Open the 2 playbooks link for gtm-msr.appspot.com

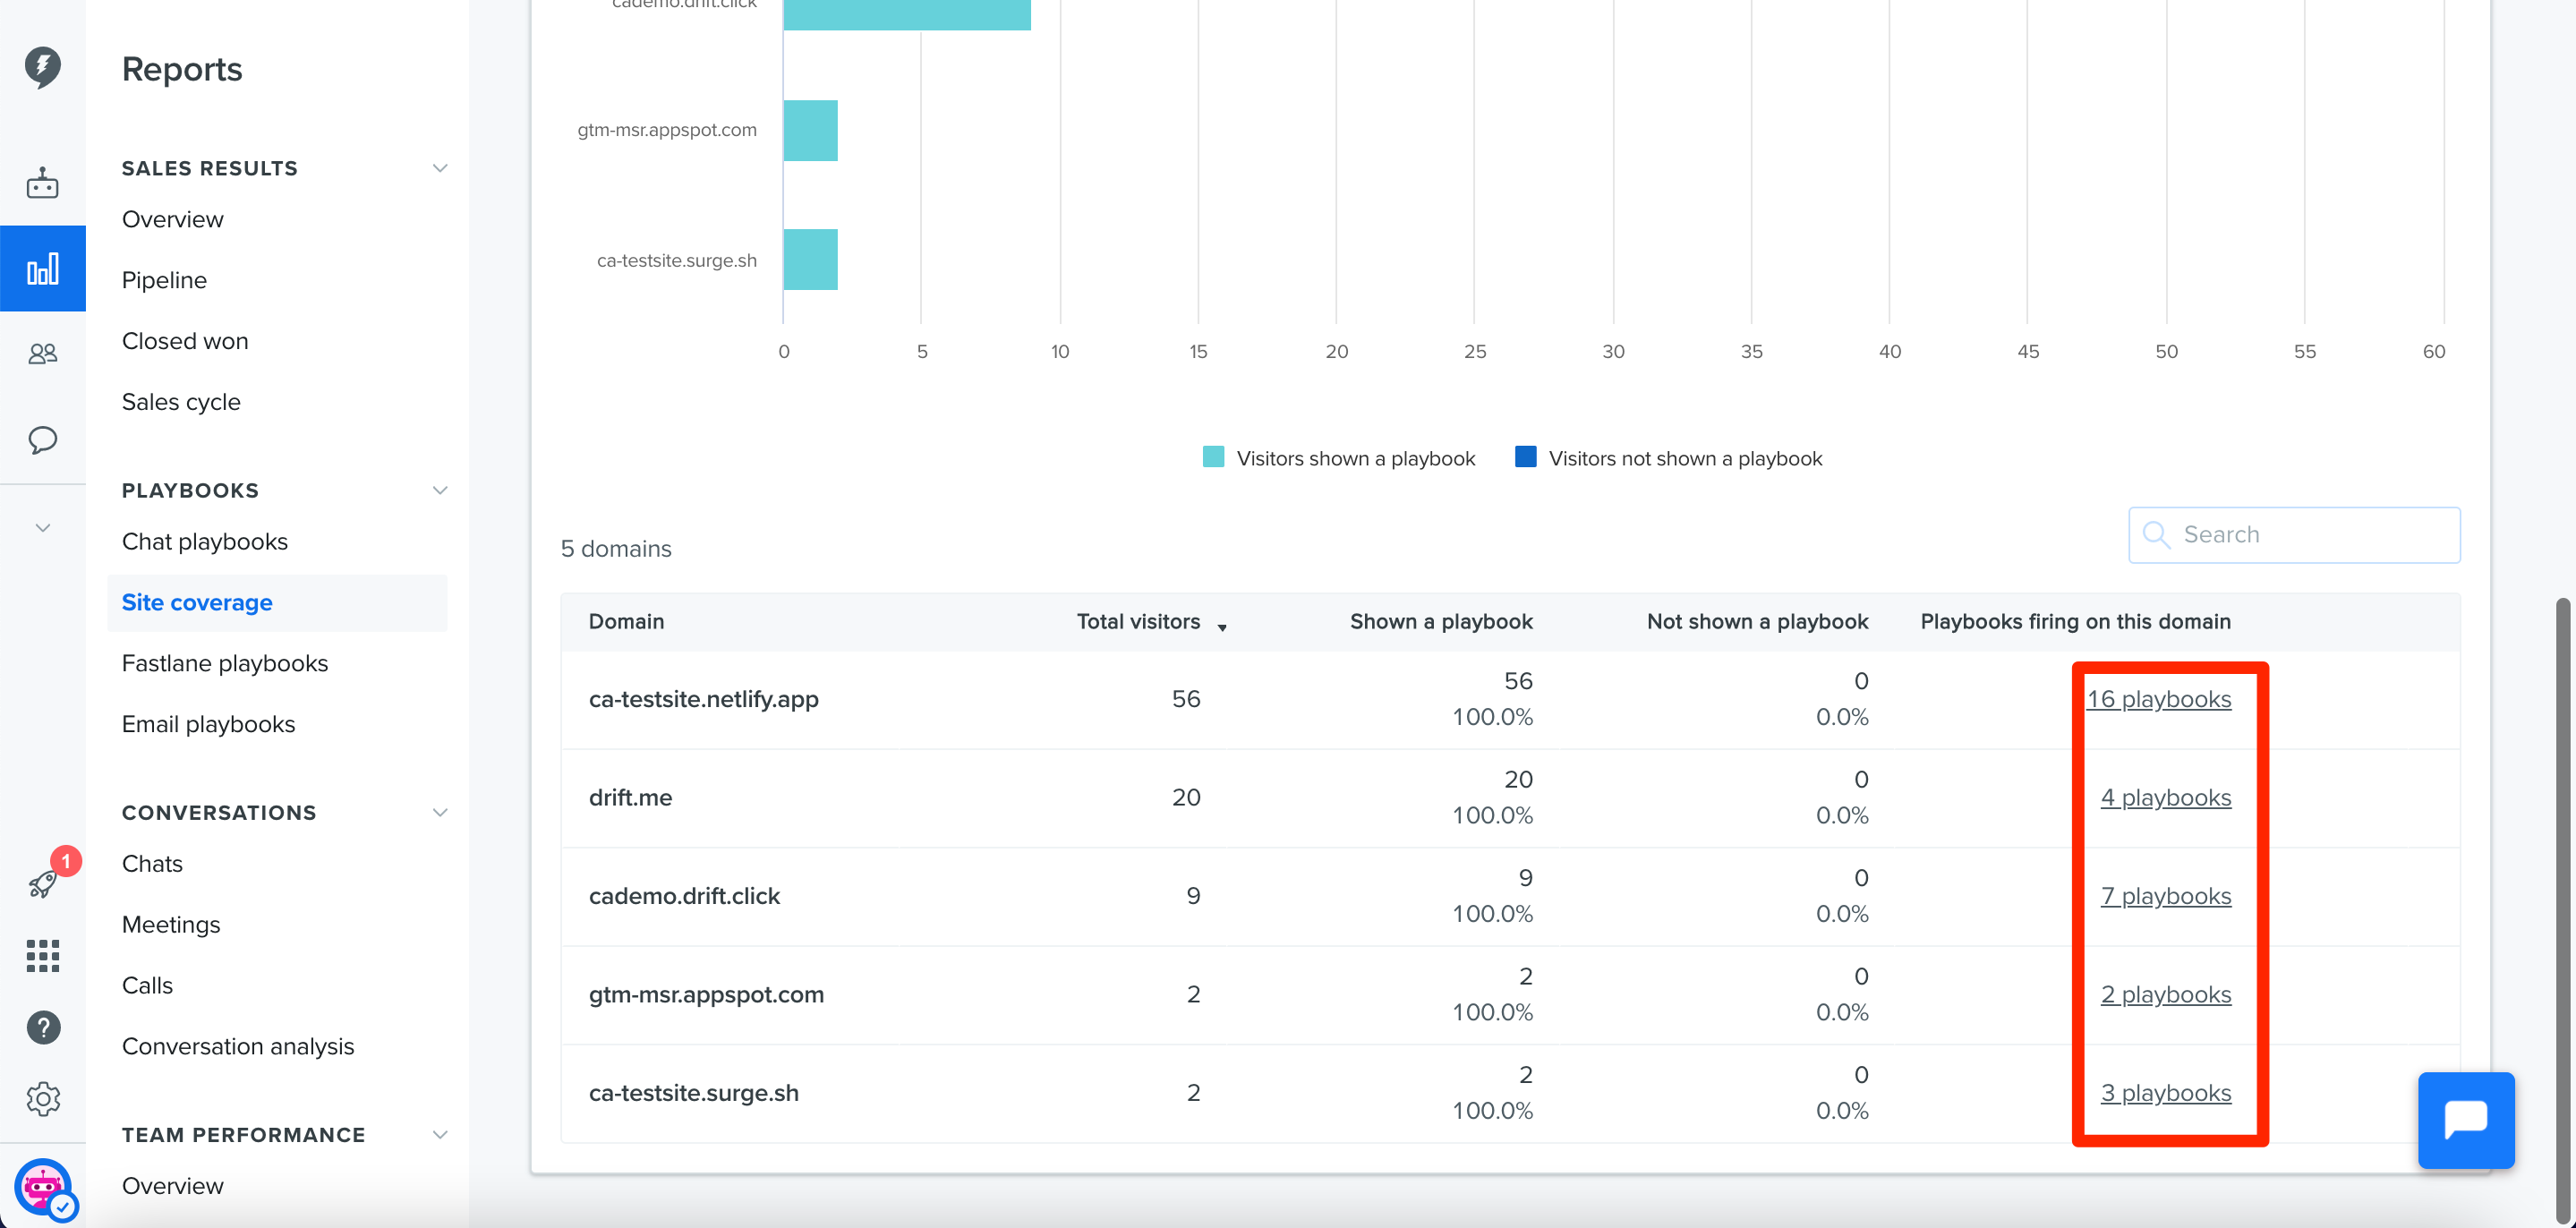[2166, 995]
